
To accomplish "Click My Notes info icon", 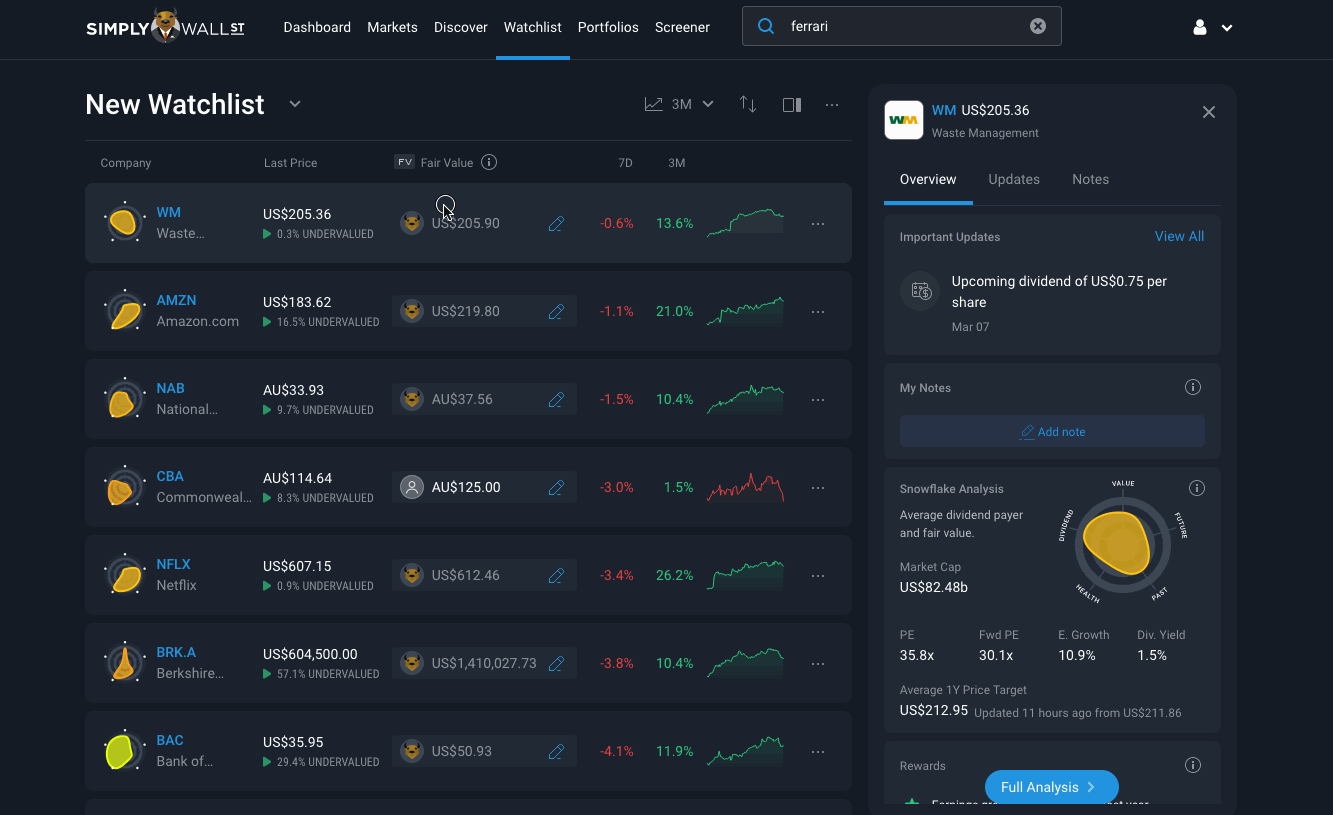I will pyautogui.click(x=1193, y=387).
